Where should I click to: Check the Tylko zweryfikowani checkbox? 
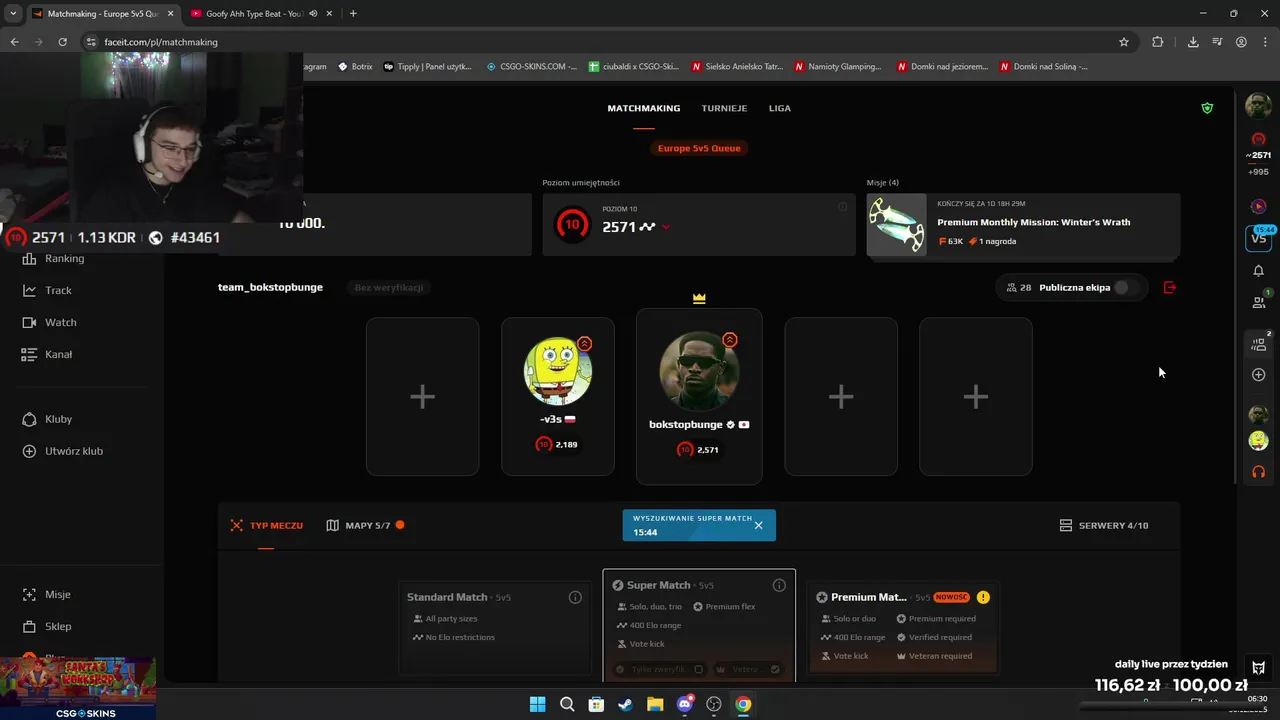pyautogui.click(x=699, y=669)
